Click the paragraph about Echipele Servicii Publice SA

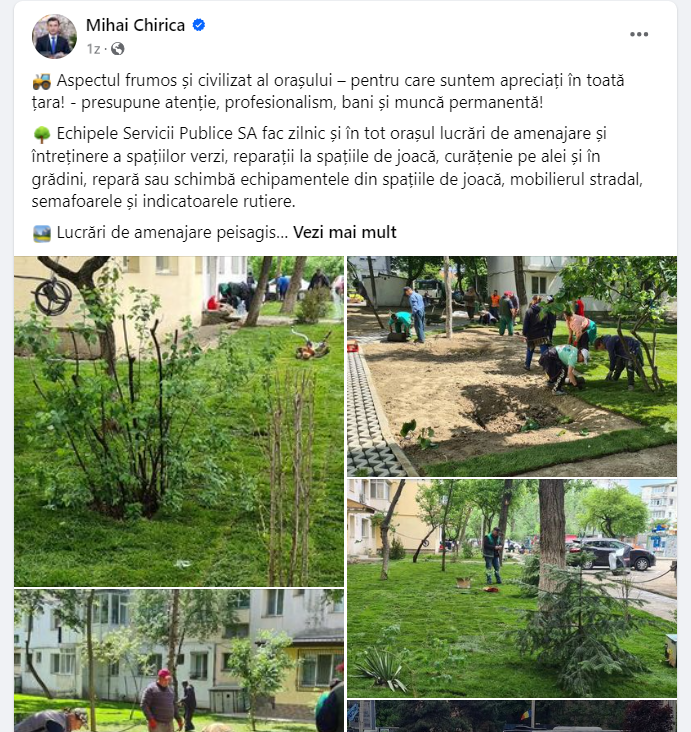point(337,167)
